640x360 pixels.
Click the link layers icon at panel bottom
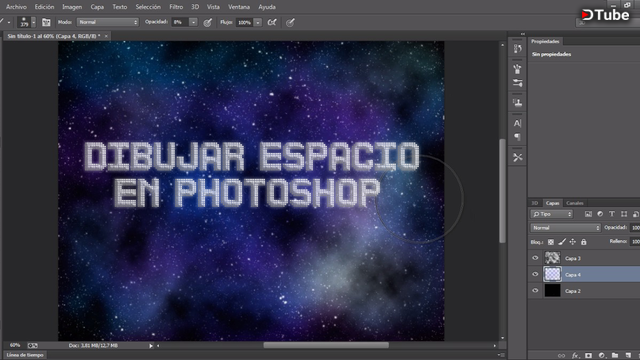[562, 356]
